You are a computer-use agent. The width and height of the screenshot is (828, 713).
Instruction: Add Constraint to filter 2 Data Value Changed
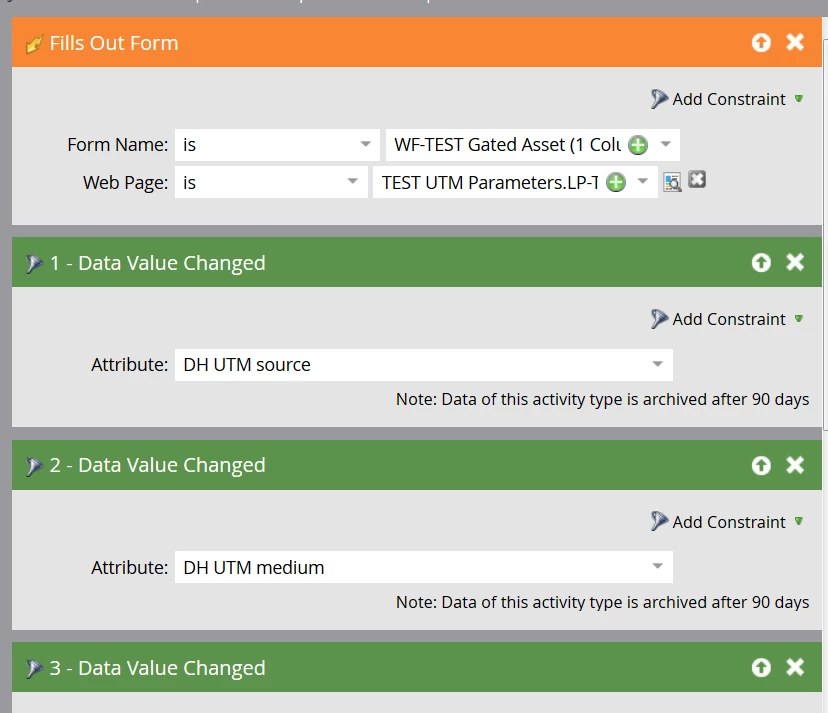point(727,522)
